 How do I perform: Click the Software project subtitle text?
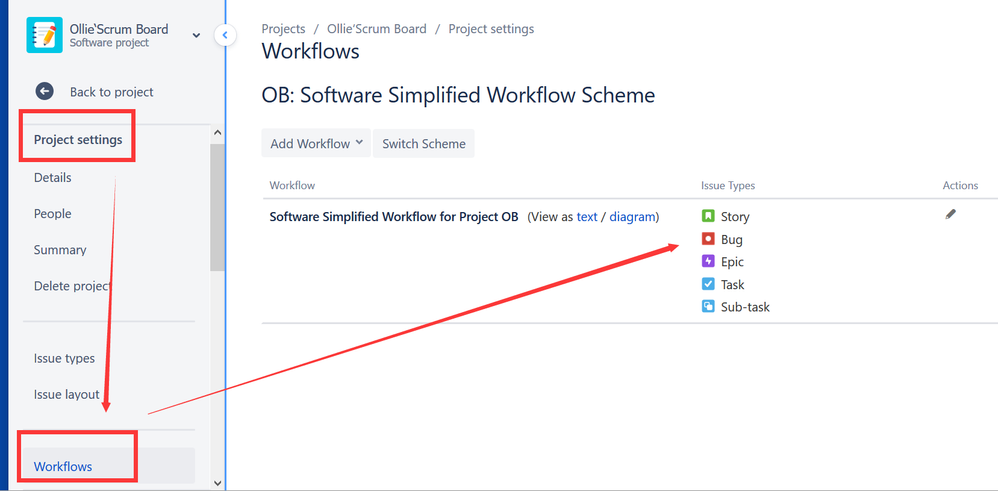pos(109,43)
